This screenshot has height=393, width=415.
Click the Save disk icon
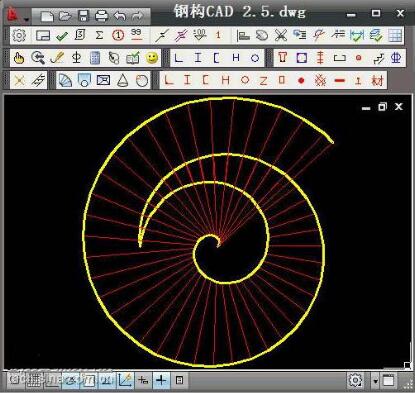[x=83, y=16]
